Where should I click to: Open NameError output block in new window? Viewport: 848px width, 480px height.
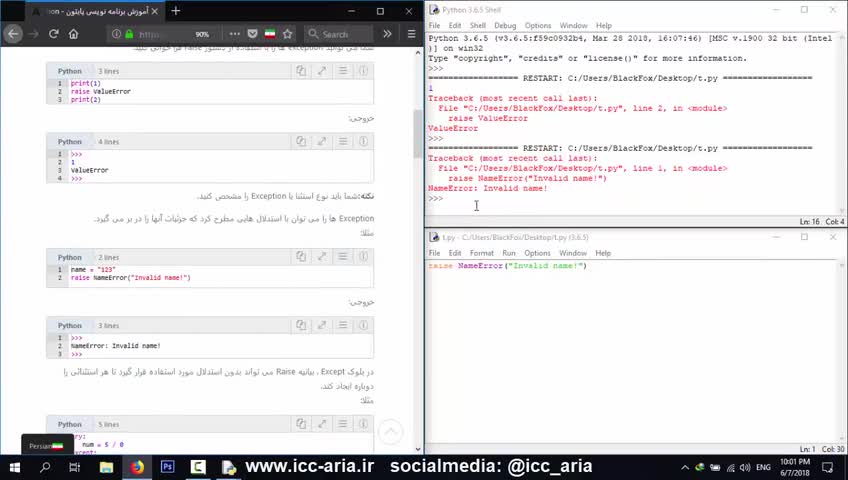coord(322,325)
